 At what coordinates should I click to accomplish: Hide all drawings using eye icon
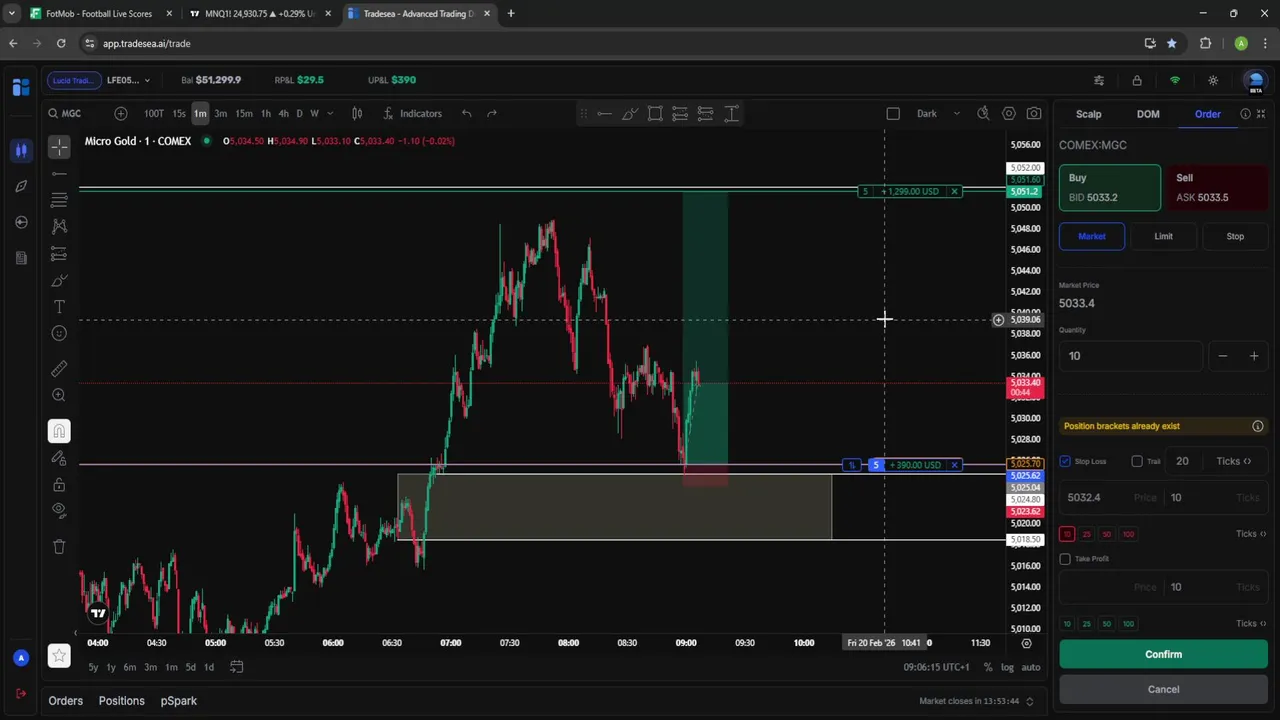(59, 511)
